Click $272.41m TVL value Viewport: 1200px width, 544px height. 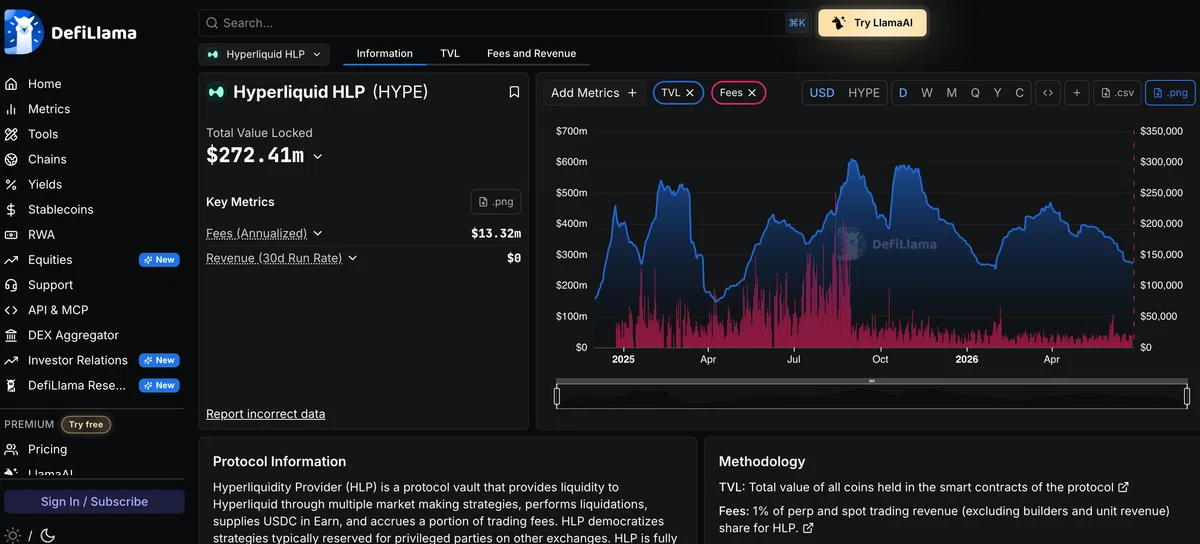click(x=255, y=155)
